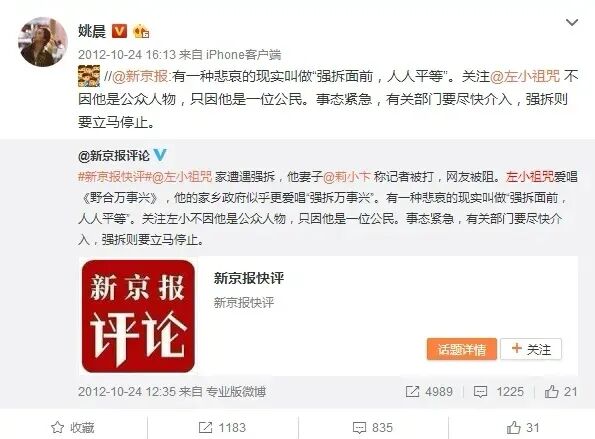Click the 话题详情 orange button
The width and height of the screenshot is (595, 439).
coord(461,349)
